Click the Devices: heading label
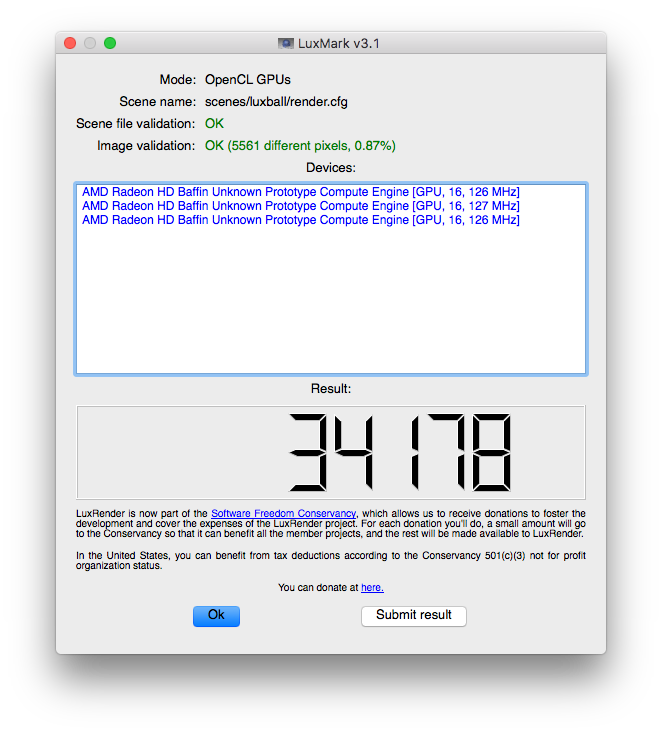The height and width of the screenshot is (734, 662). pos(331,168)
